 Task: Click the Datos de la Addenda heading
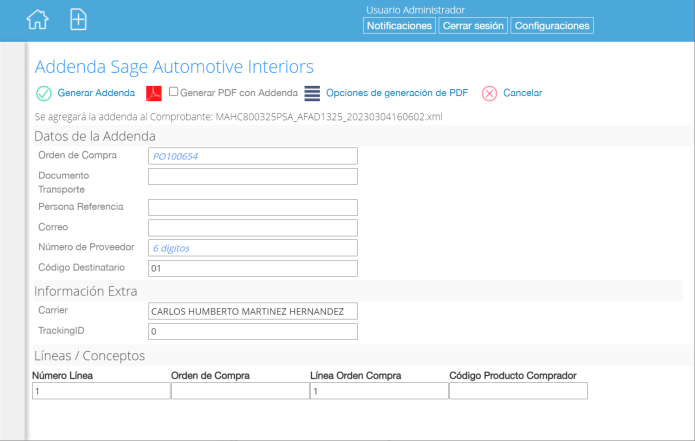[95, 136]
